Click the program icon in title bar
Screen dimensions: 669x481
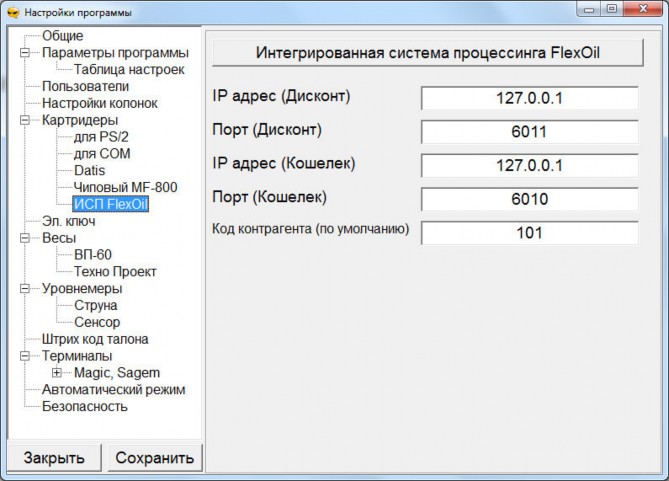pyautogui.click(x=13, y=12)
